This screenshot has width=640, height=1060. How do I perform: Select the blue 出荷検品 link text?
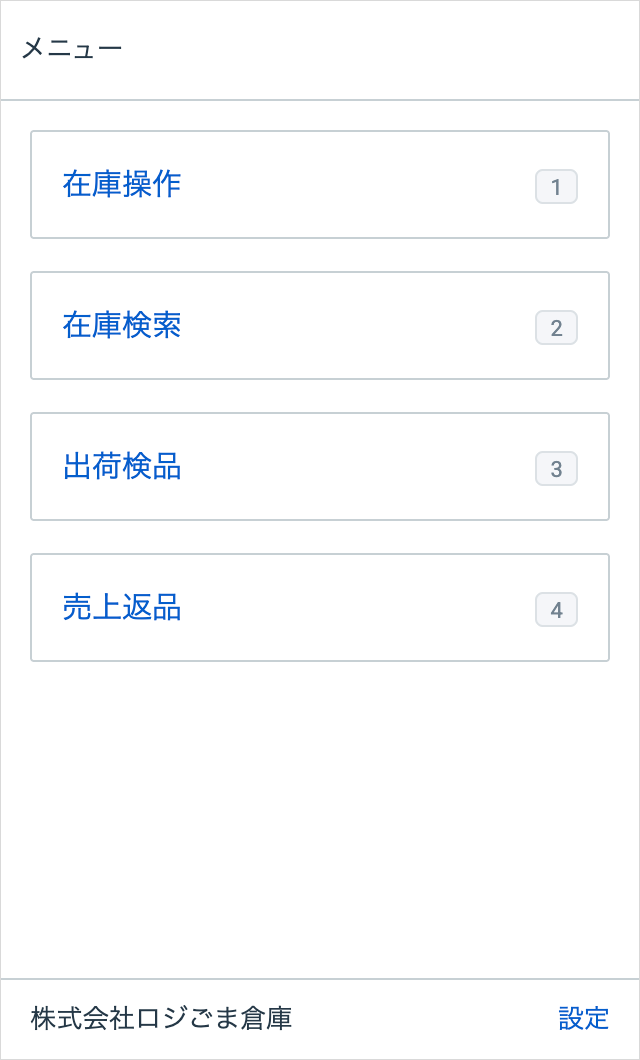click(x=122, y=467)
